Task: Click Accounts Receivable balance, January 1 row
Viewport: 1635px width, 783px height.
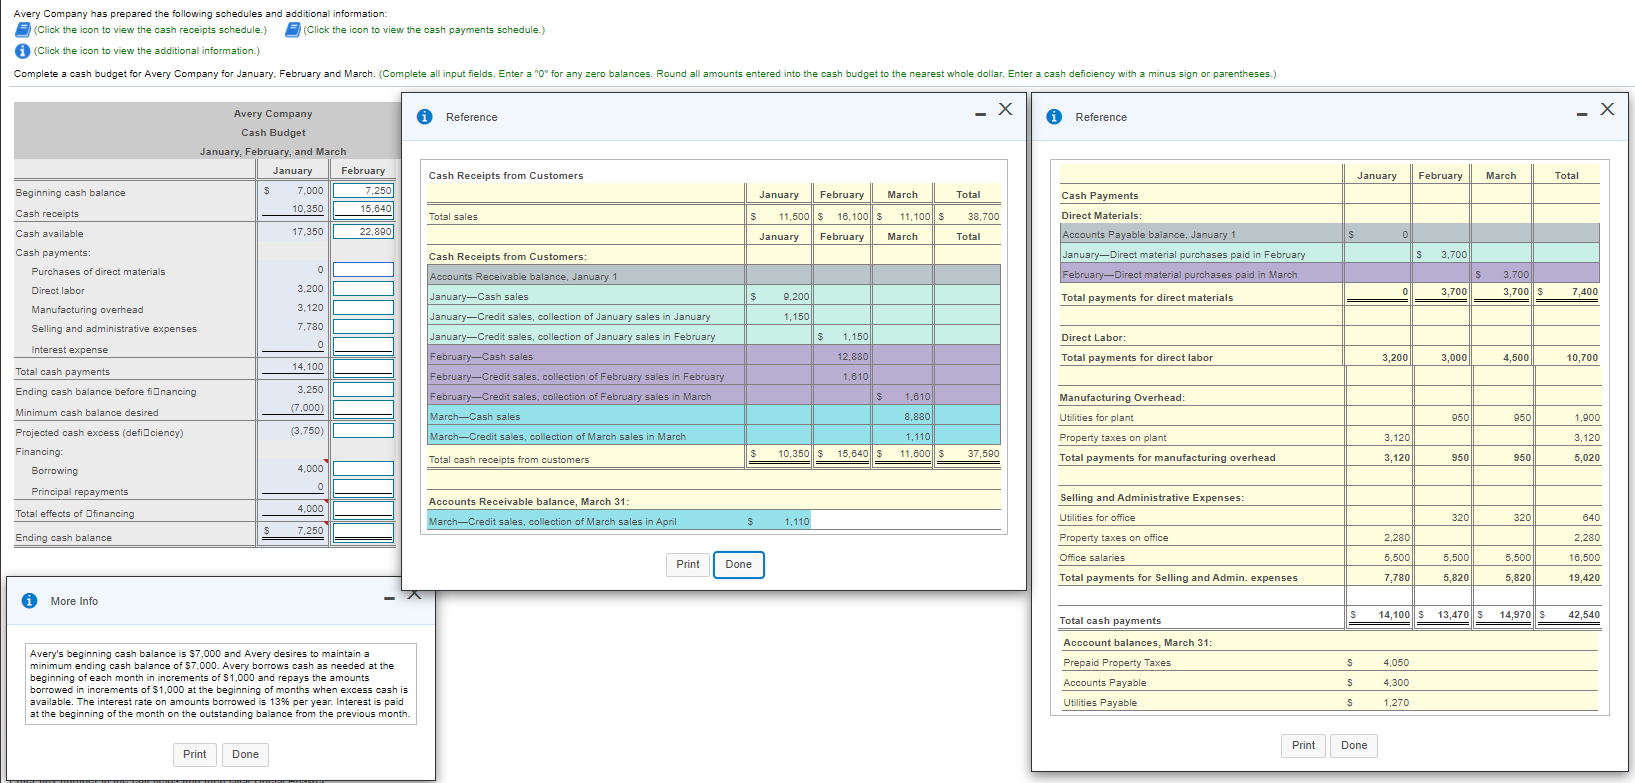Action: tap(714, 277)
